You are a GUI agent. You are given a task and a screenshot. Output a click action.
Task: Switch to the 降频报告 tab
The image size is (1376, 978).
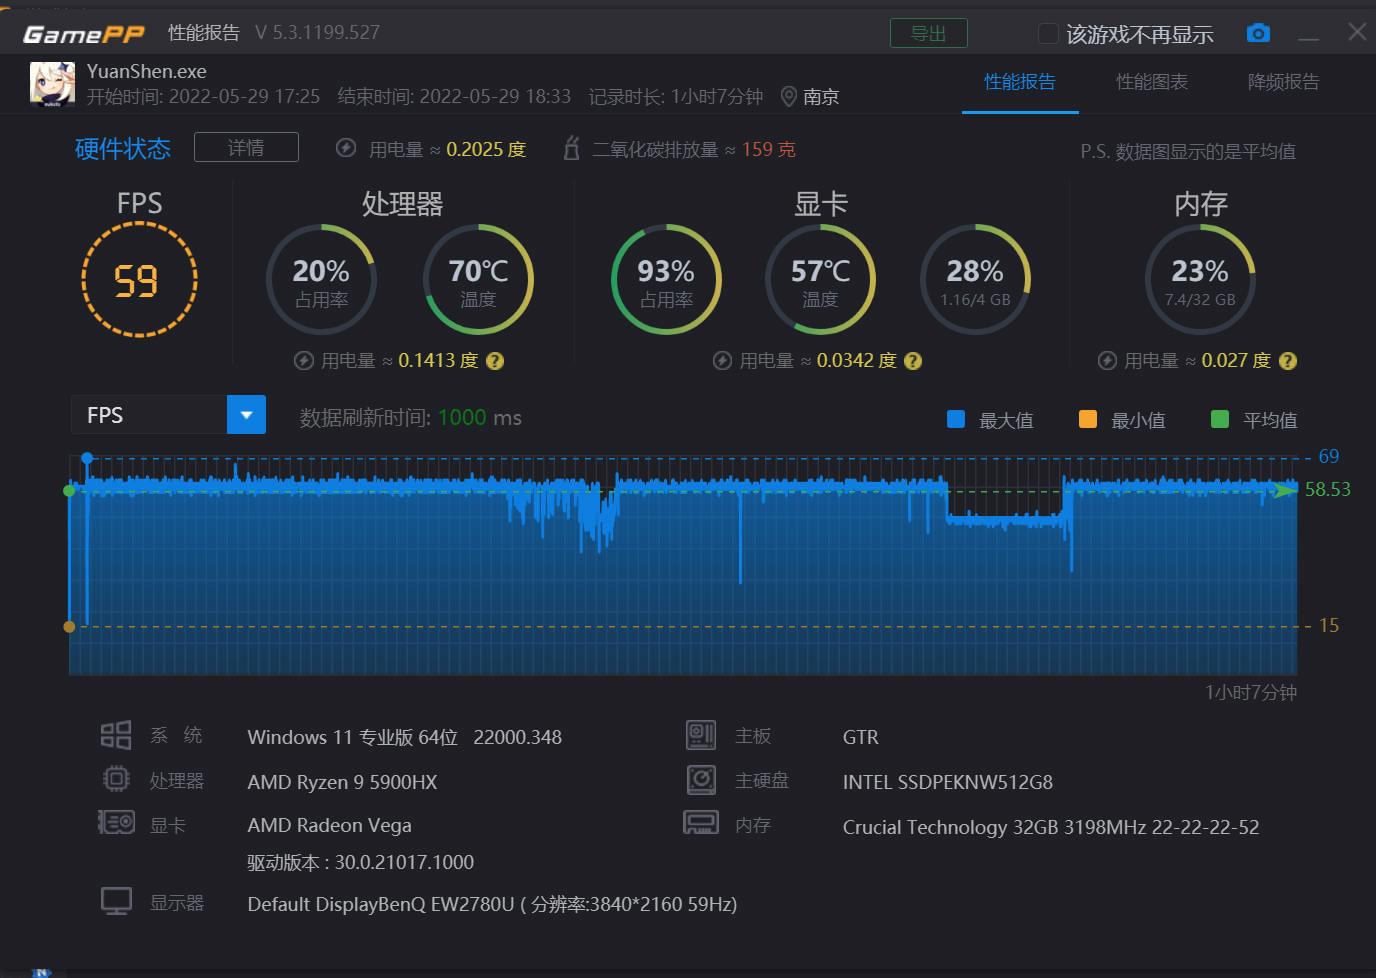point(1283,83)
